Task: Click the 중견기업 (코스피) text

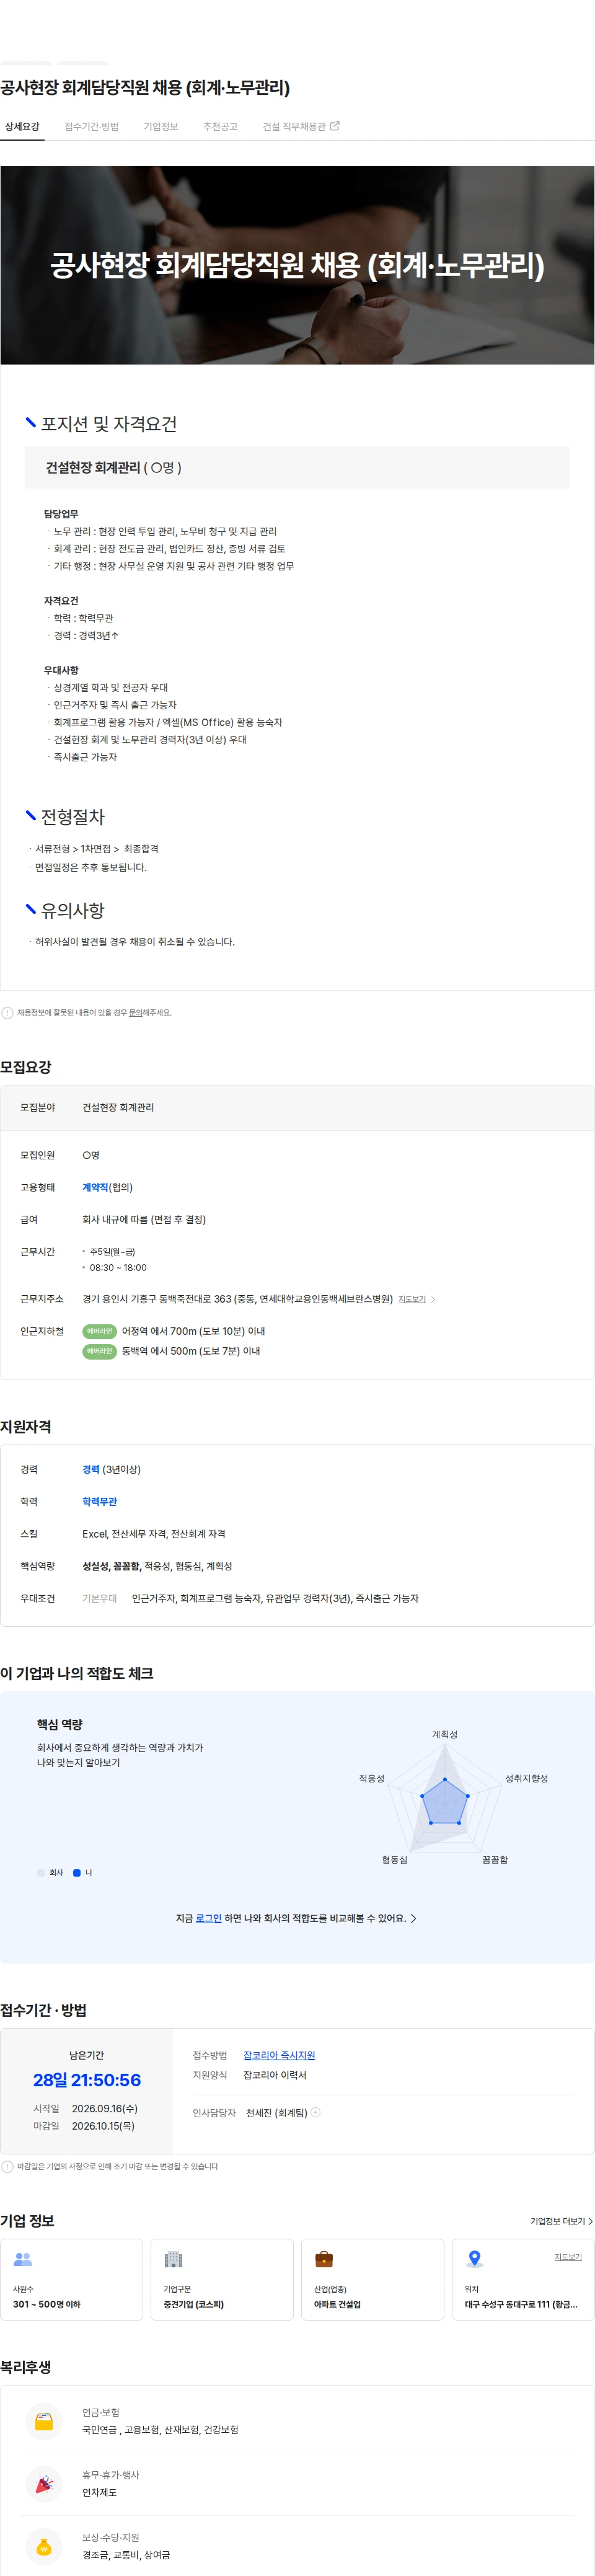Action: [x=194, y=2304]
